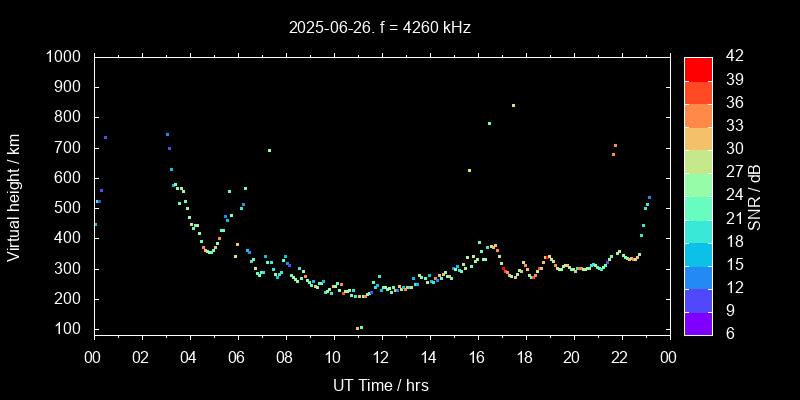Click the orange 33–36 dB colorbar band

pos(698,115)
